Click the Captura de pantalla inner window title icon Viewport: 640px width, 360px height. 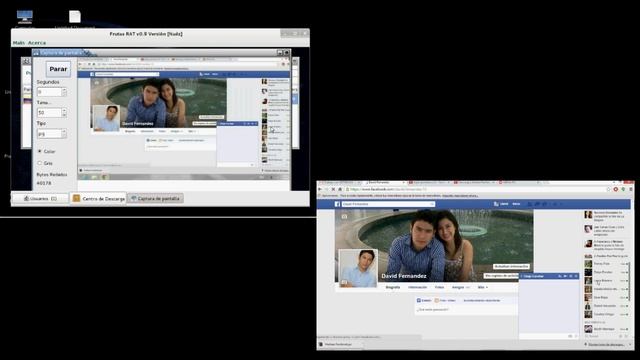[36, 53]
